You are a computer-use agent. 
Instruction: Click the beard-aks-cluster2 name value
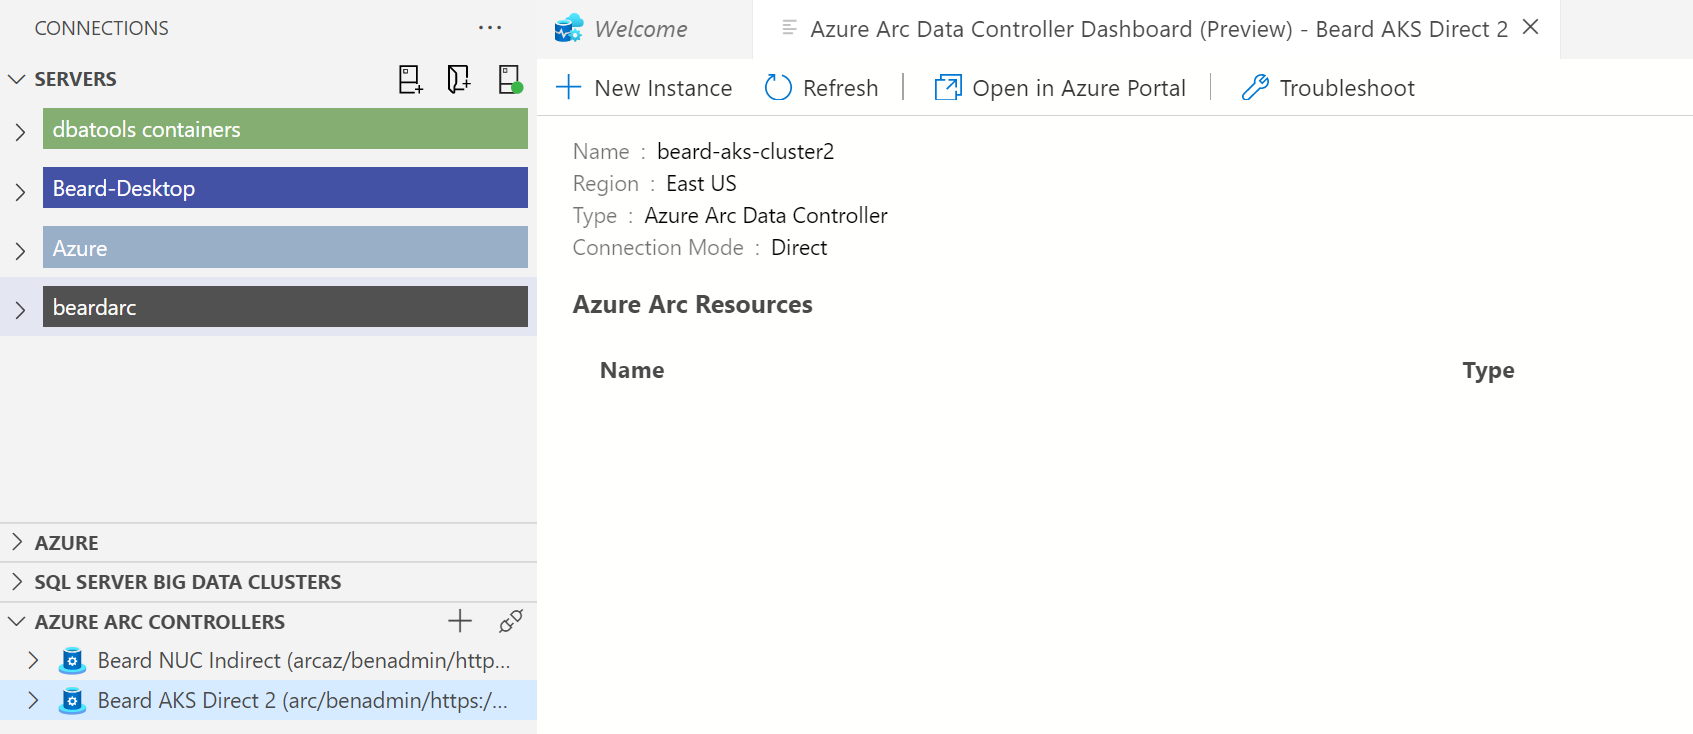745,151
